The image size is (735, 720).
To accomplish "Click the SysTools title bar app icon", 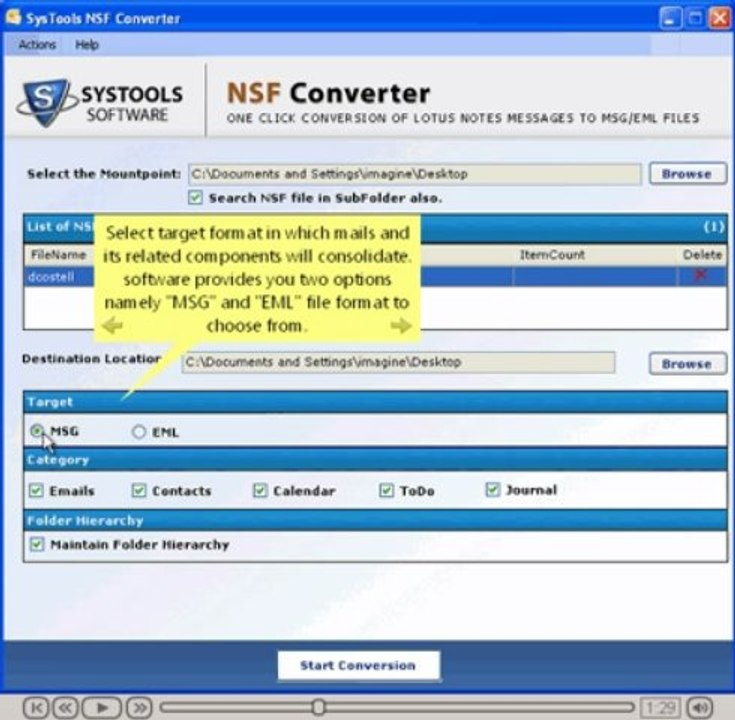I will 13,17.
